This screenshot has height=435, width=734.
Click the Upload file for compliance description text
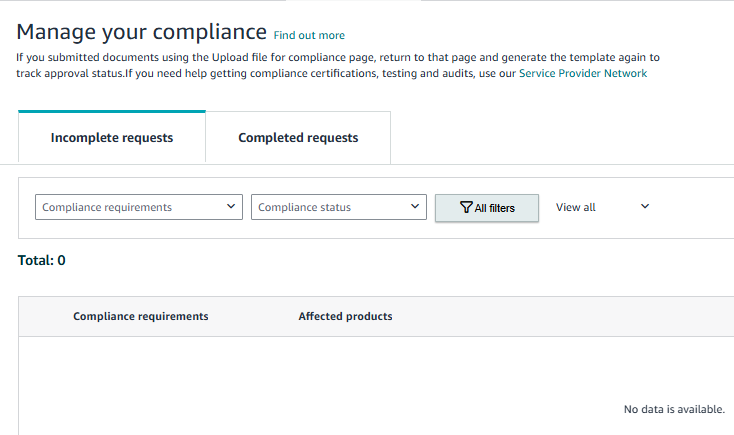pos(338,65)
